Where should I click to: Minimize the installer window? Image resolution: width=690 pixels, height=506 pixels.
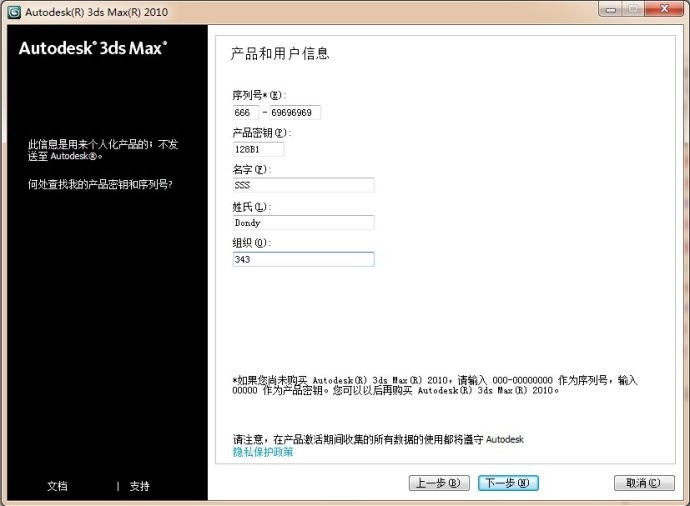tap(608, 10)
